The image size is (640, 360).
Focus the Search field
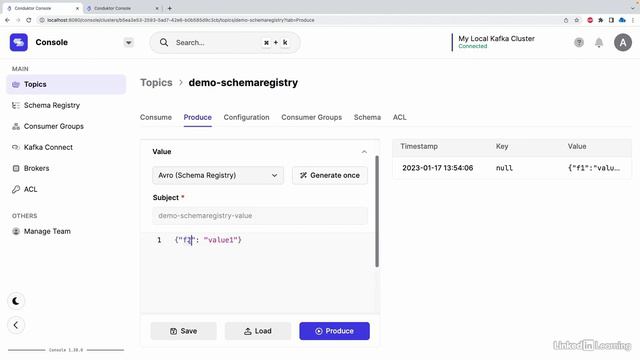[x=225, y=42]
